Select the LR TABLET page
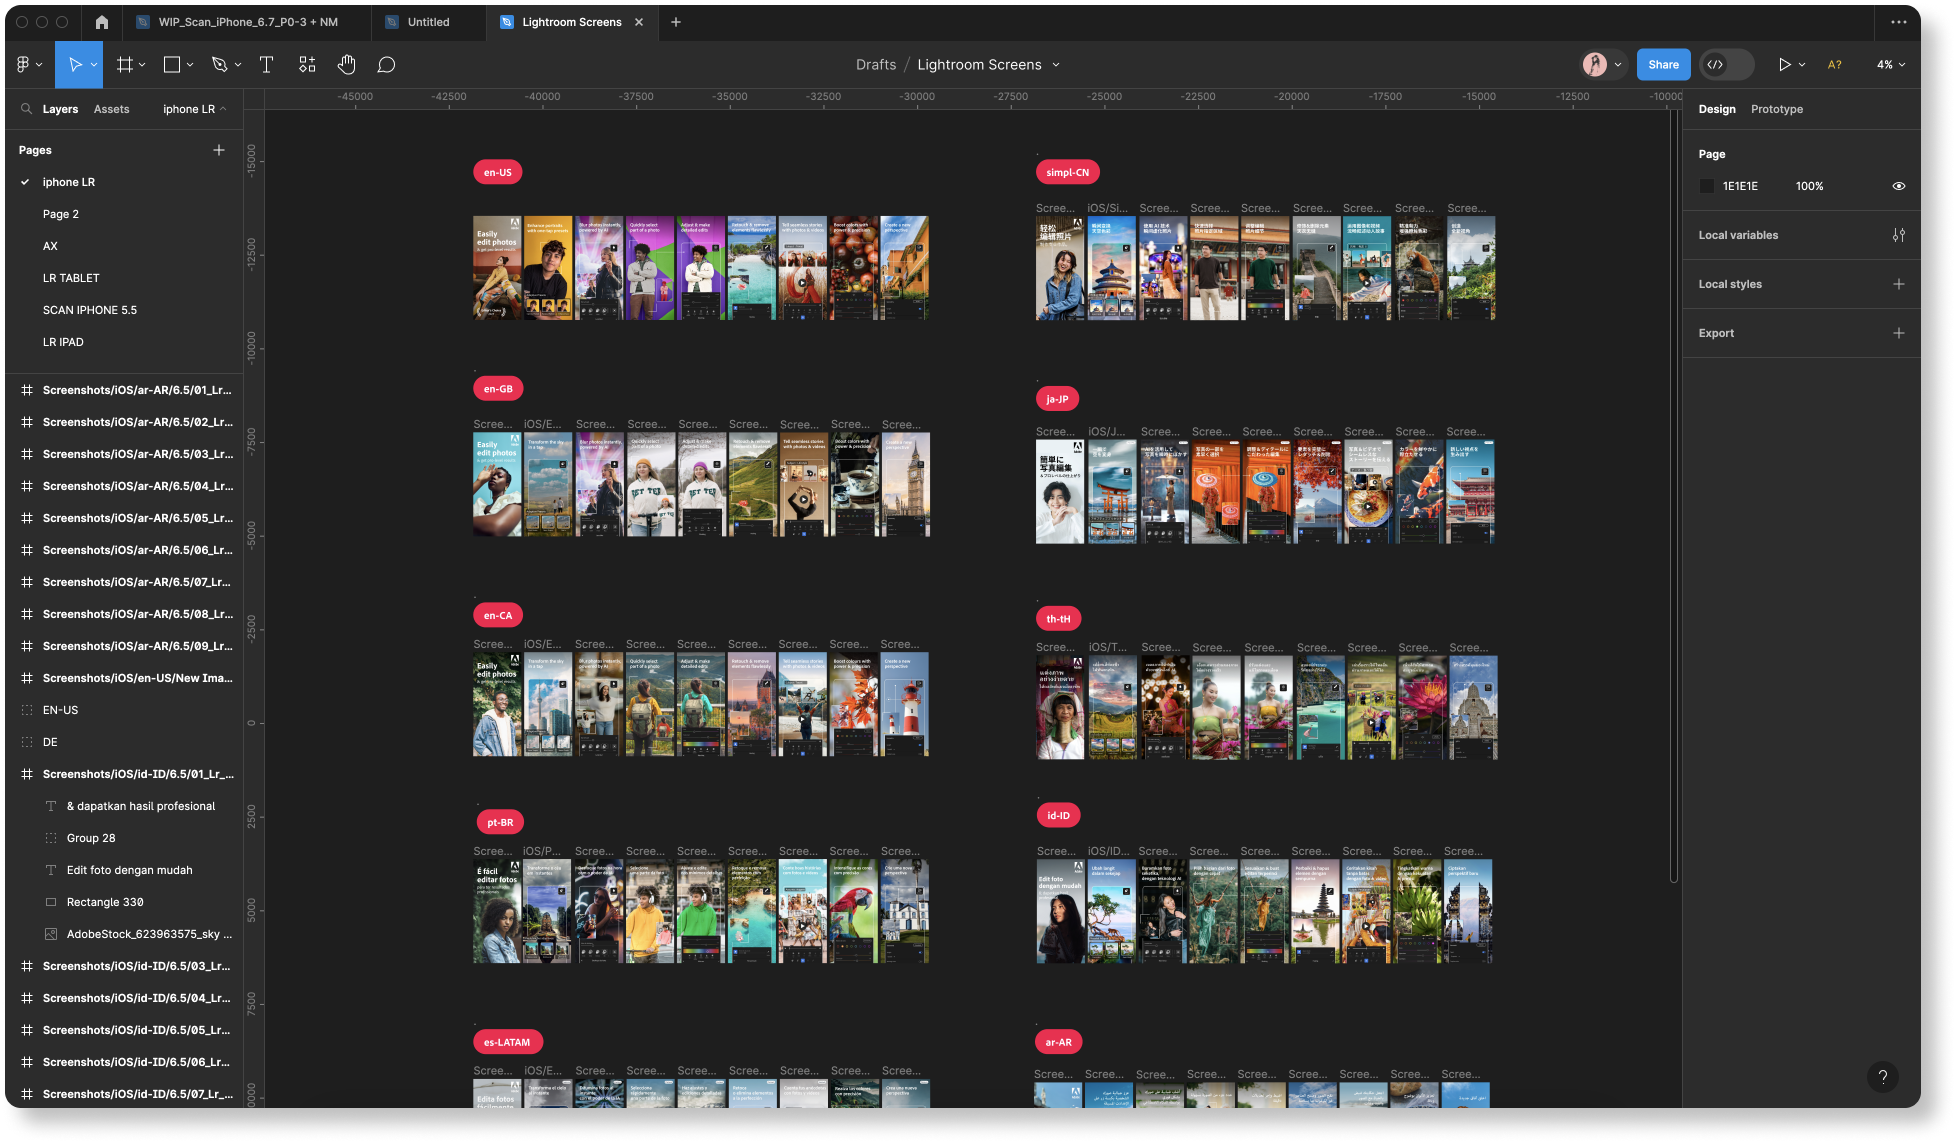The image size is (1956, 1143). pos(71,278)
